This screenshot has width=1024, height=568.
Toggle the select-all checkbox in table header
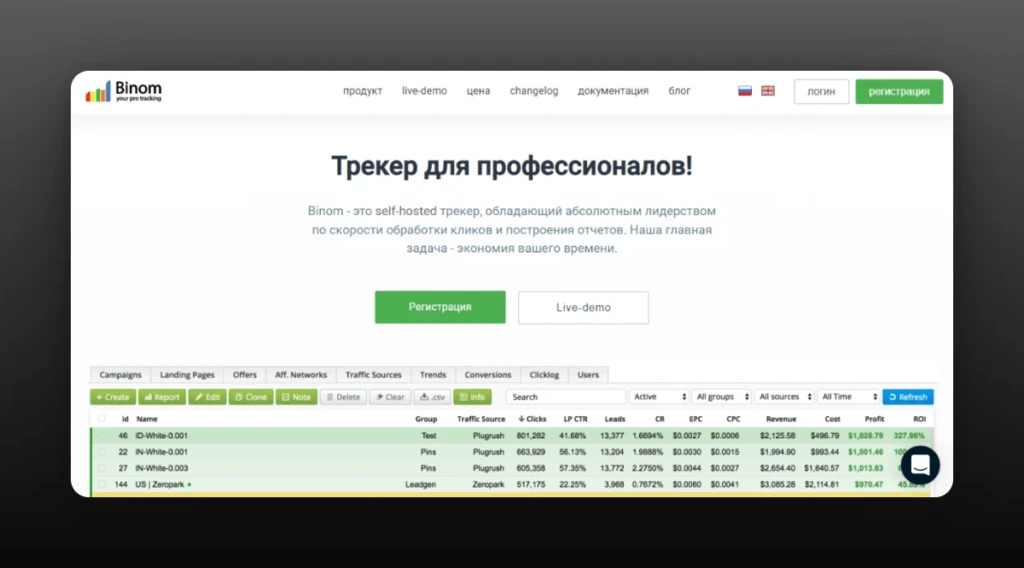point(101,418)
